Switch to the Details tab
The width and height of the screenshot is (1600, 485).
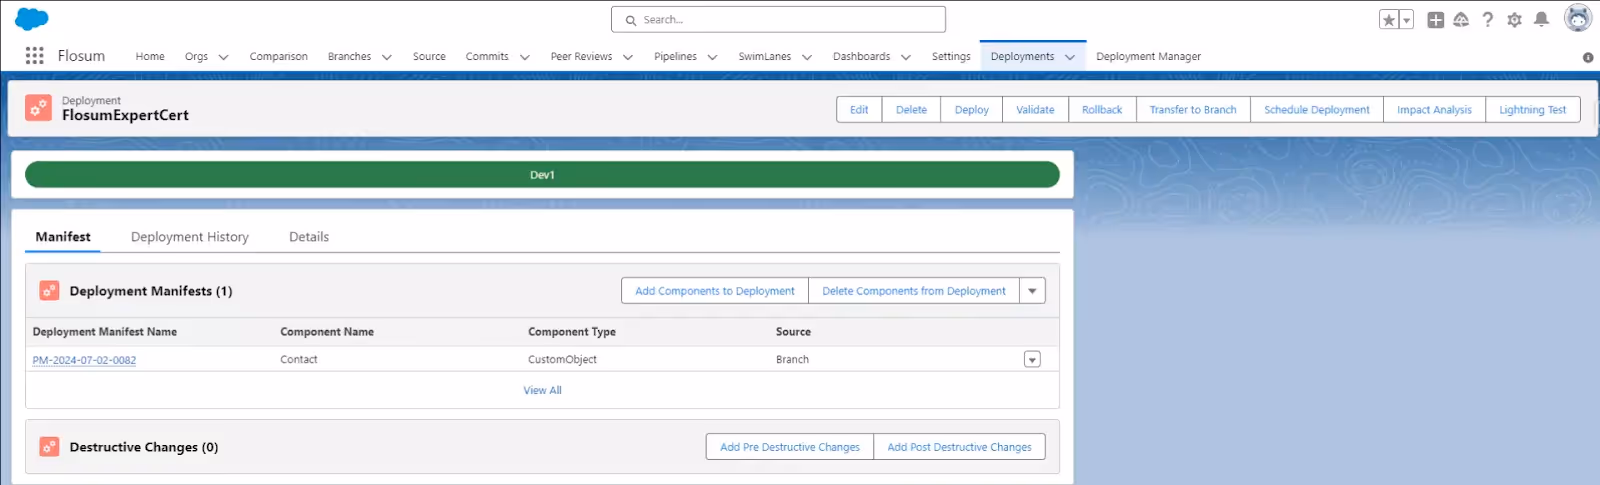click(309, 237)
